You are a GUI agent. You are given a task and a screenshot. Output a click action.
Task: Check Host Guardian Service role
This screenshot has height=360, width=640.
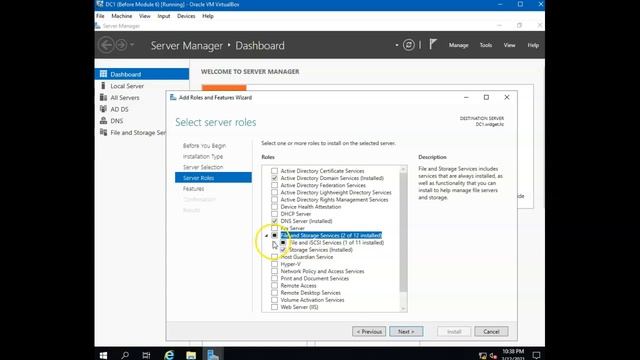point(274,257)
